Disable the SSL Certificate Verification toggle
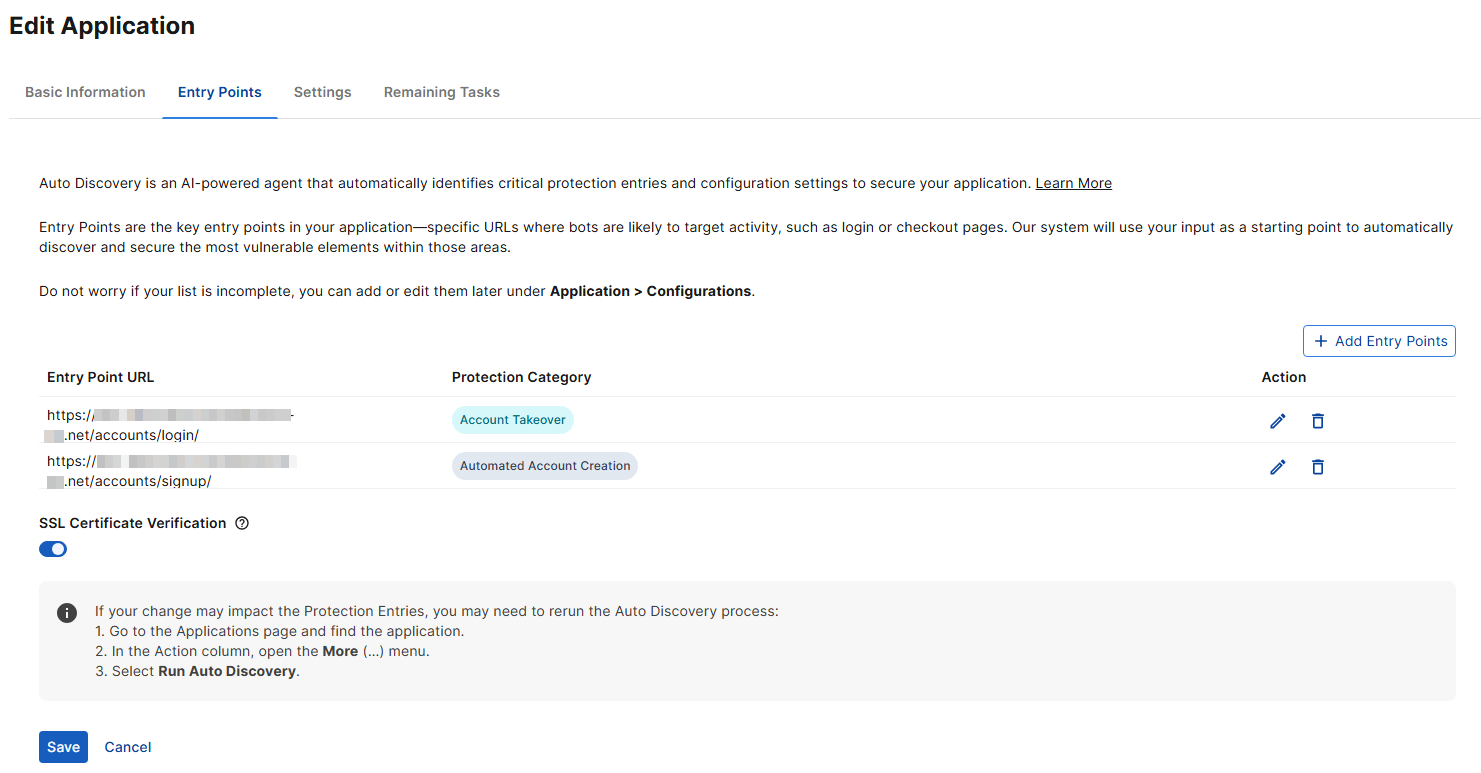This screenshot has width=1481, height=773. click(53, 549)
